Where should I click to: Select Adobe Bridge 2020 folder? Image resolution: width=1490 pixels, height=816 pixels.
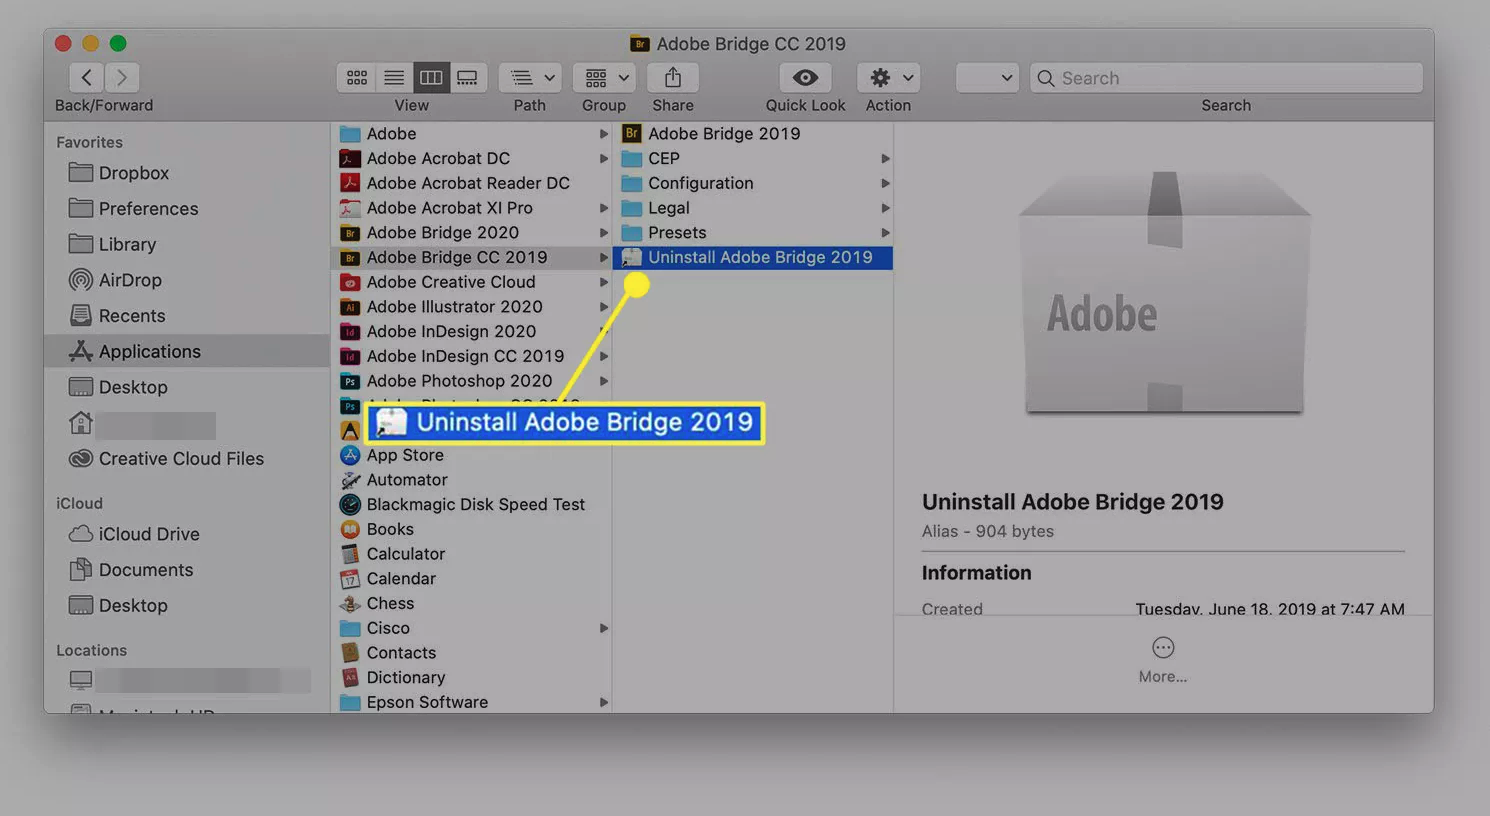pos(470,233)
